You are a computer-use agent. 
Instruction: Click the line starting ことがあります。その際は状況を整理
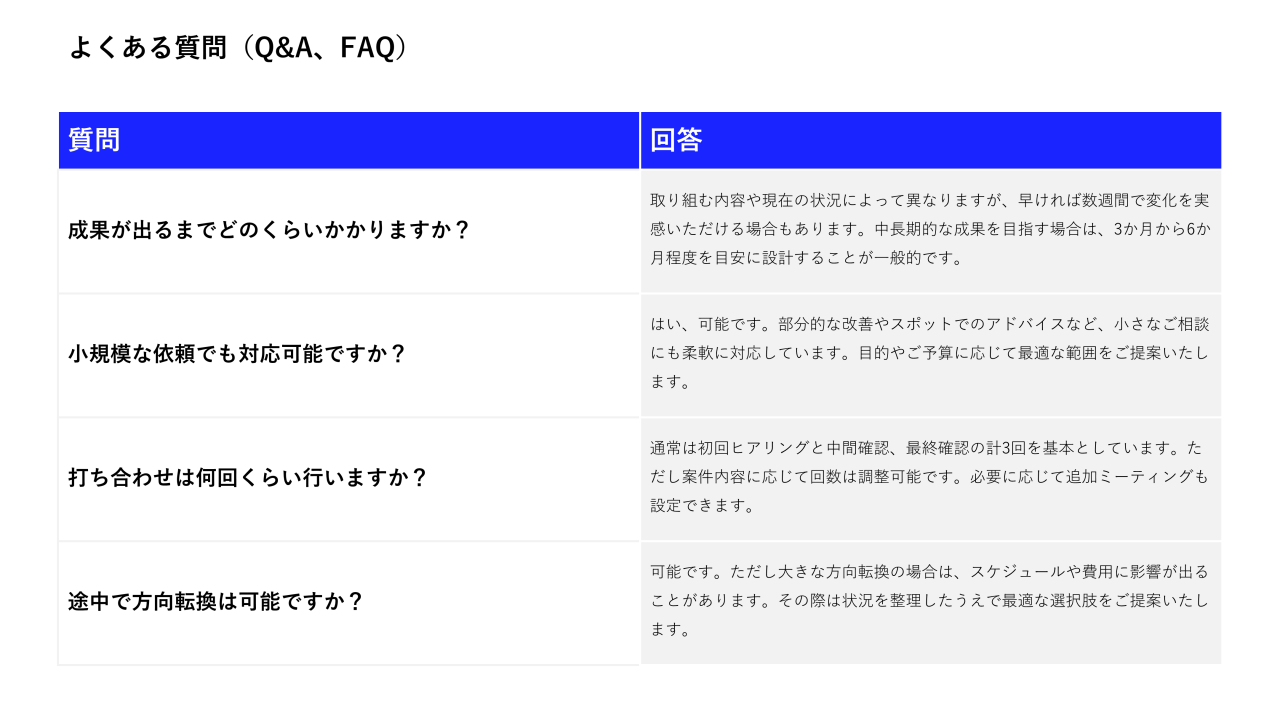929,601
